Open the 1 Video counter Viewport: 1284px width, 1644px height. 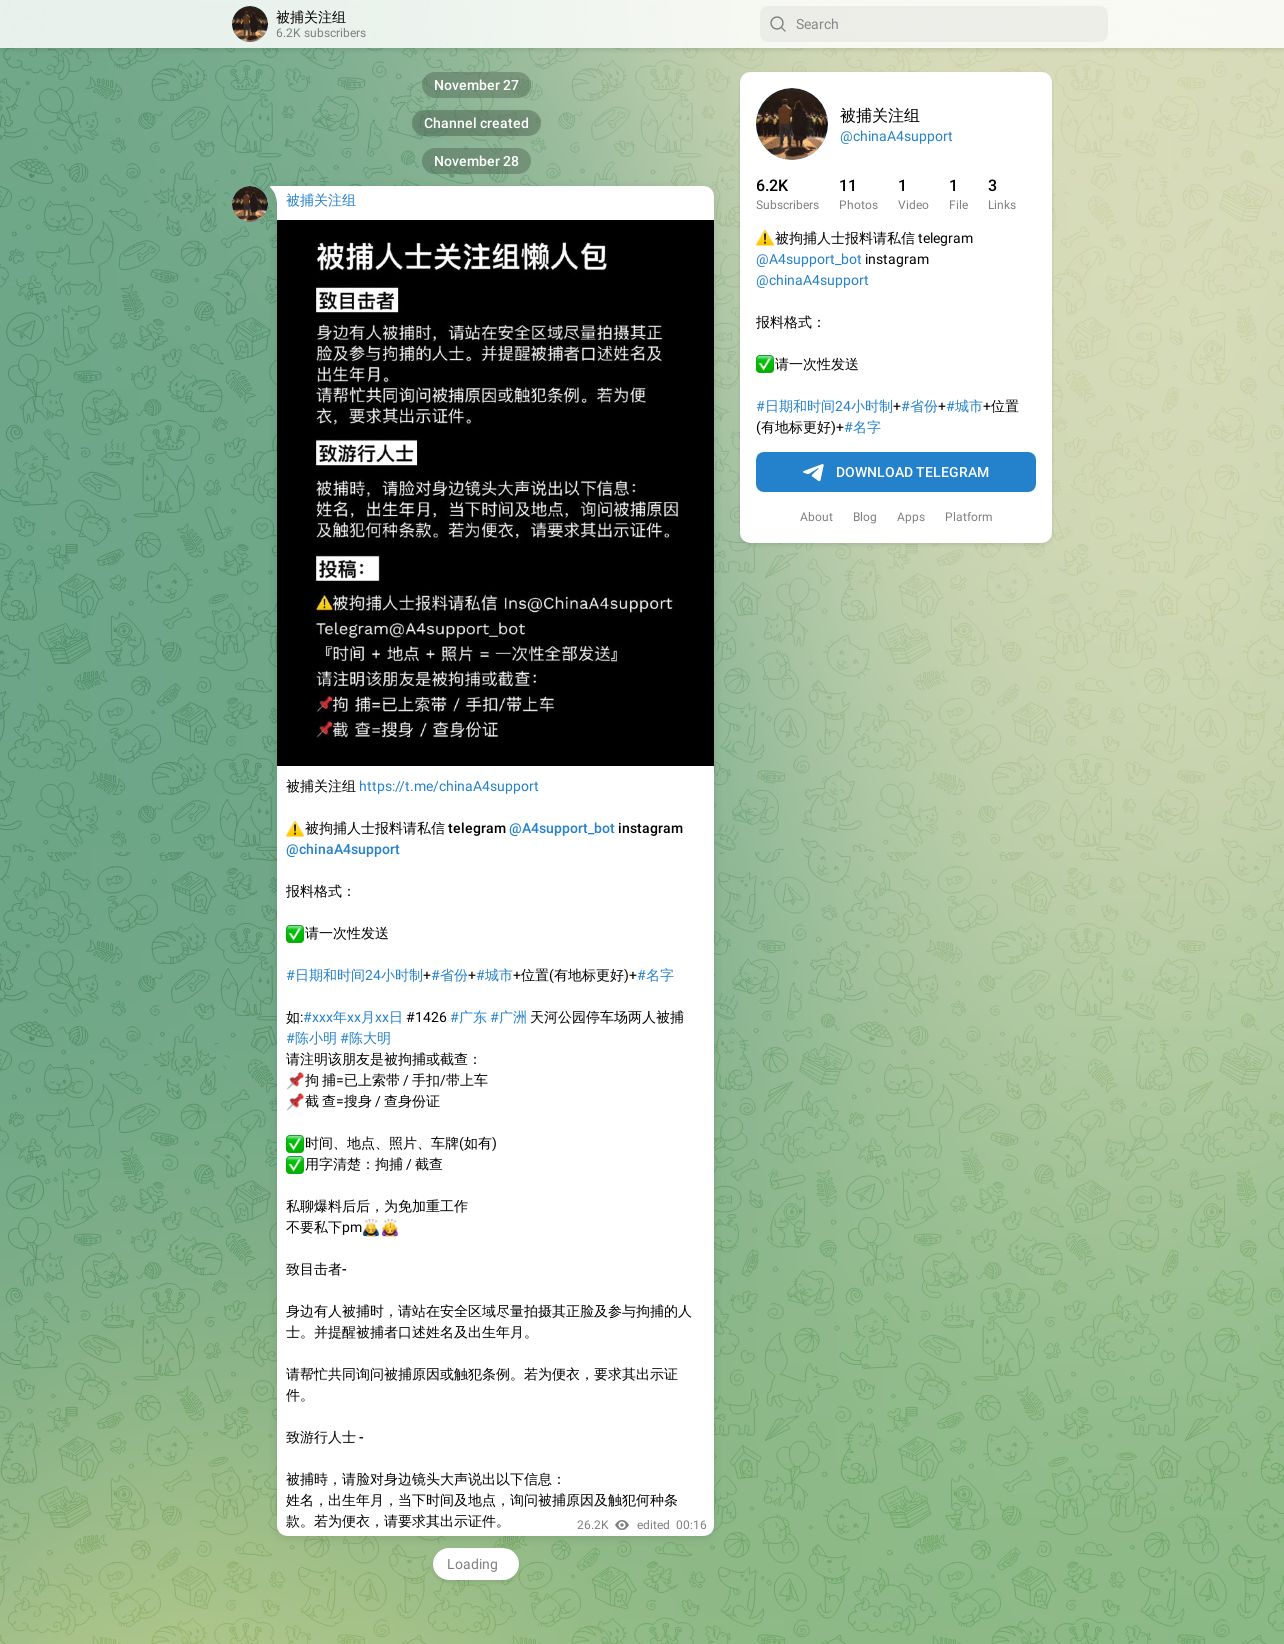tap(913, 194)
